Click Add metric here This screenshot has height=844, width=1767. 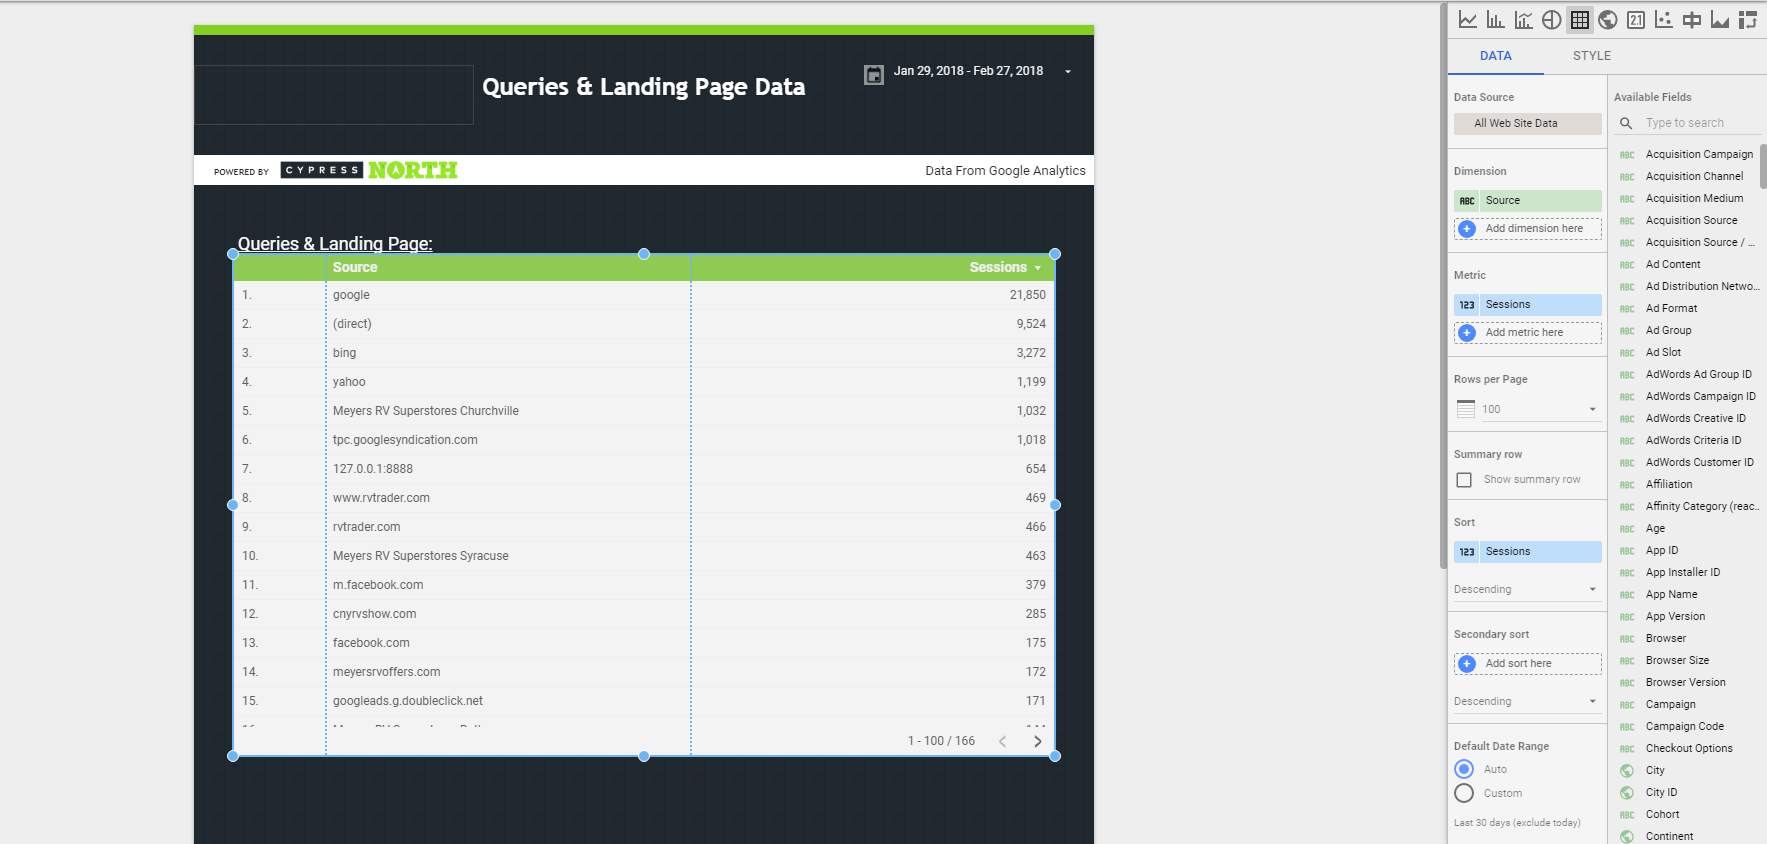(1528, 333)
